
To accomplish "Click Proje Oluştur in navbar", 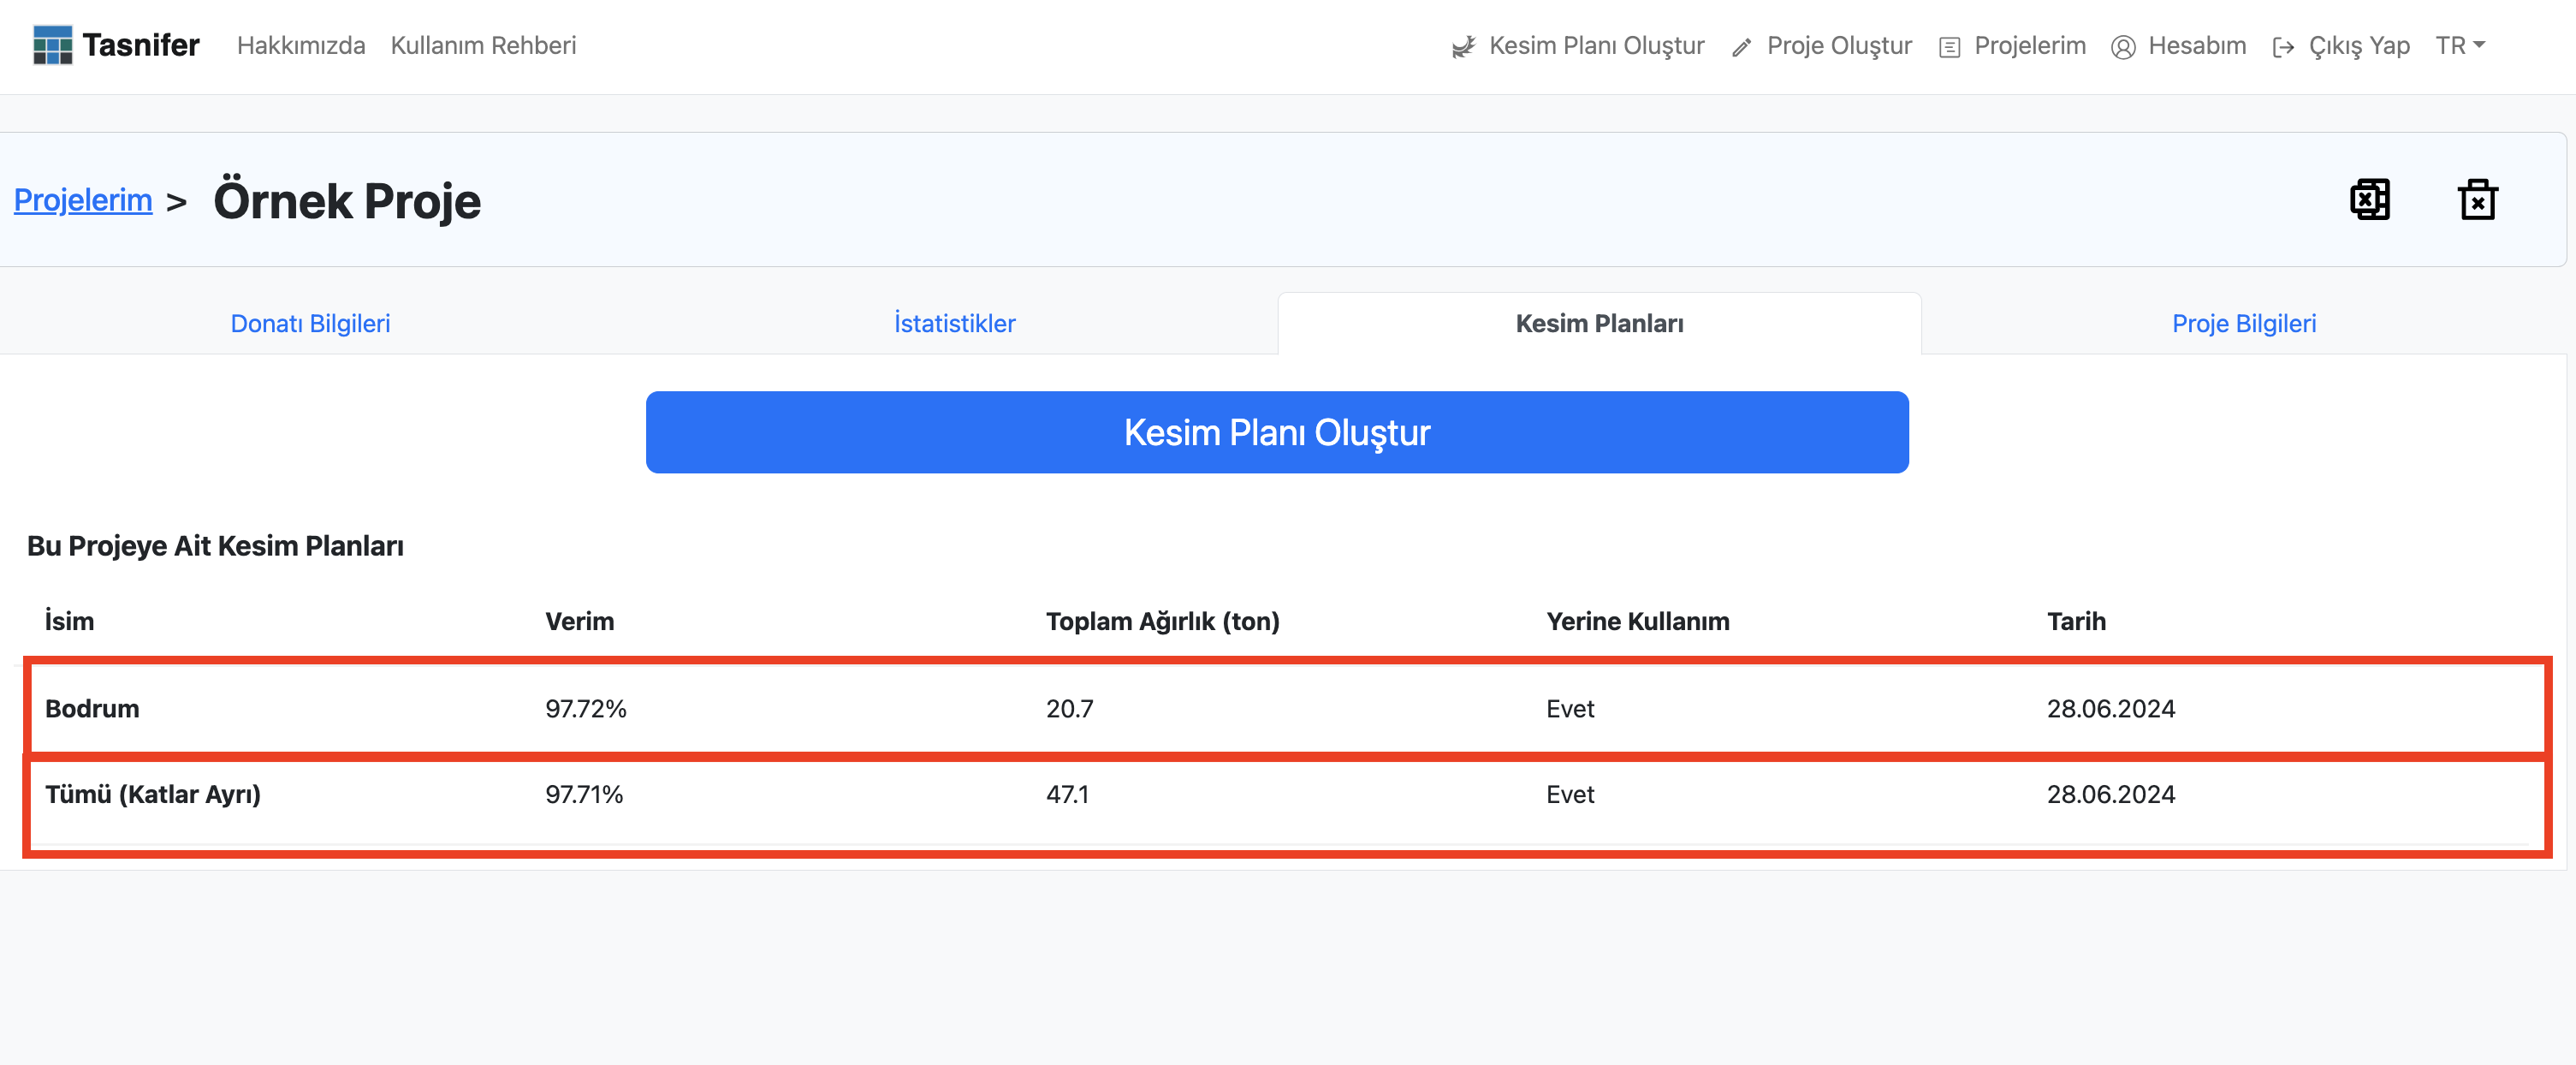I will [x=1839, y=46].
